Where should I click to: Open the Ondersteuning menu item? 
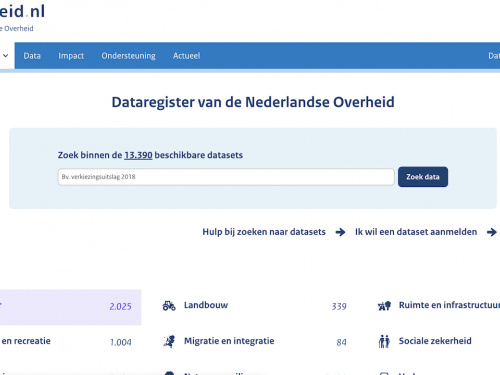click(128, 56)
